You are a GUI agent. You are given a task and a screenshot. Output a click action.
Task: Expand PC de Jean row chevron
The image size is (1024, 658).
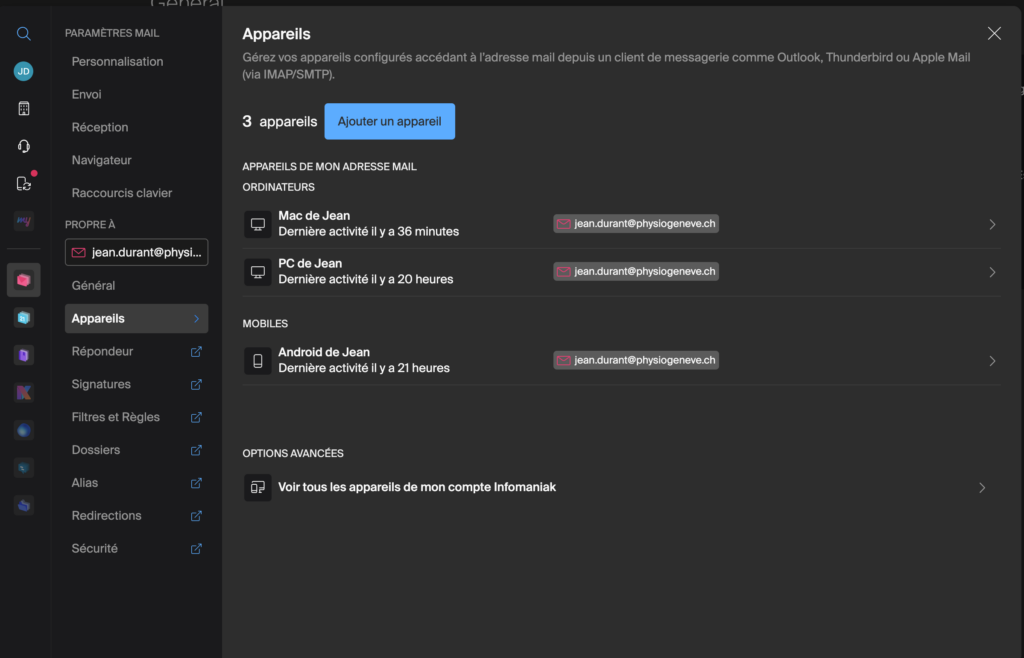(x=992, y=272)
